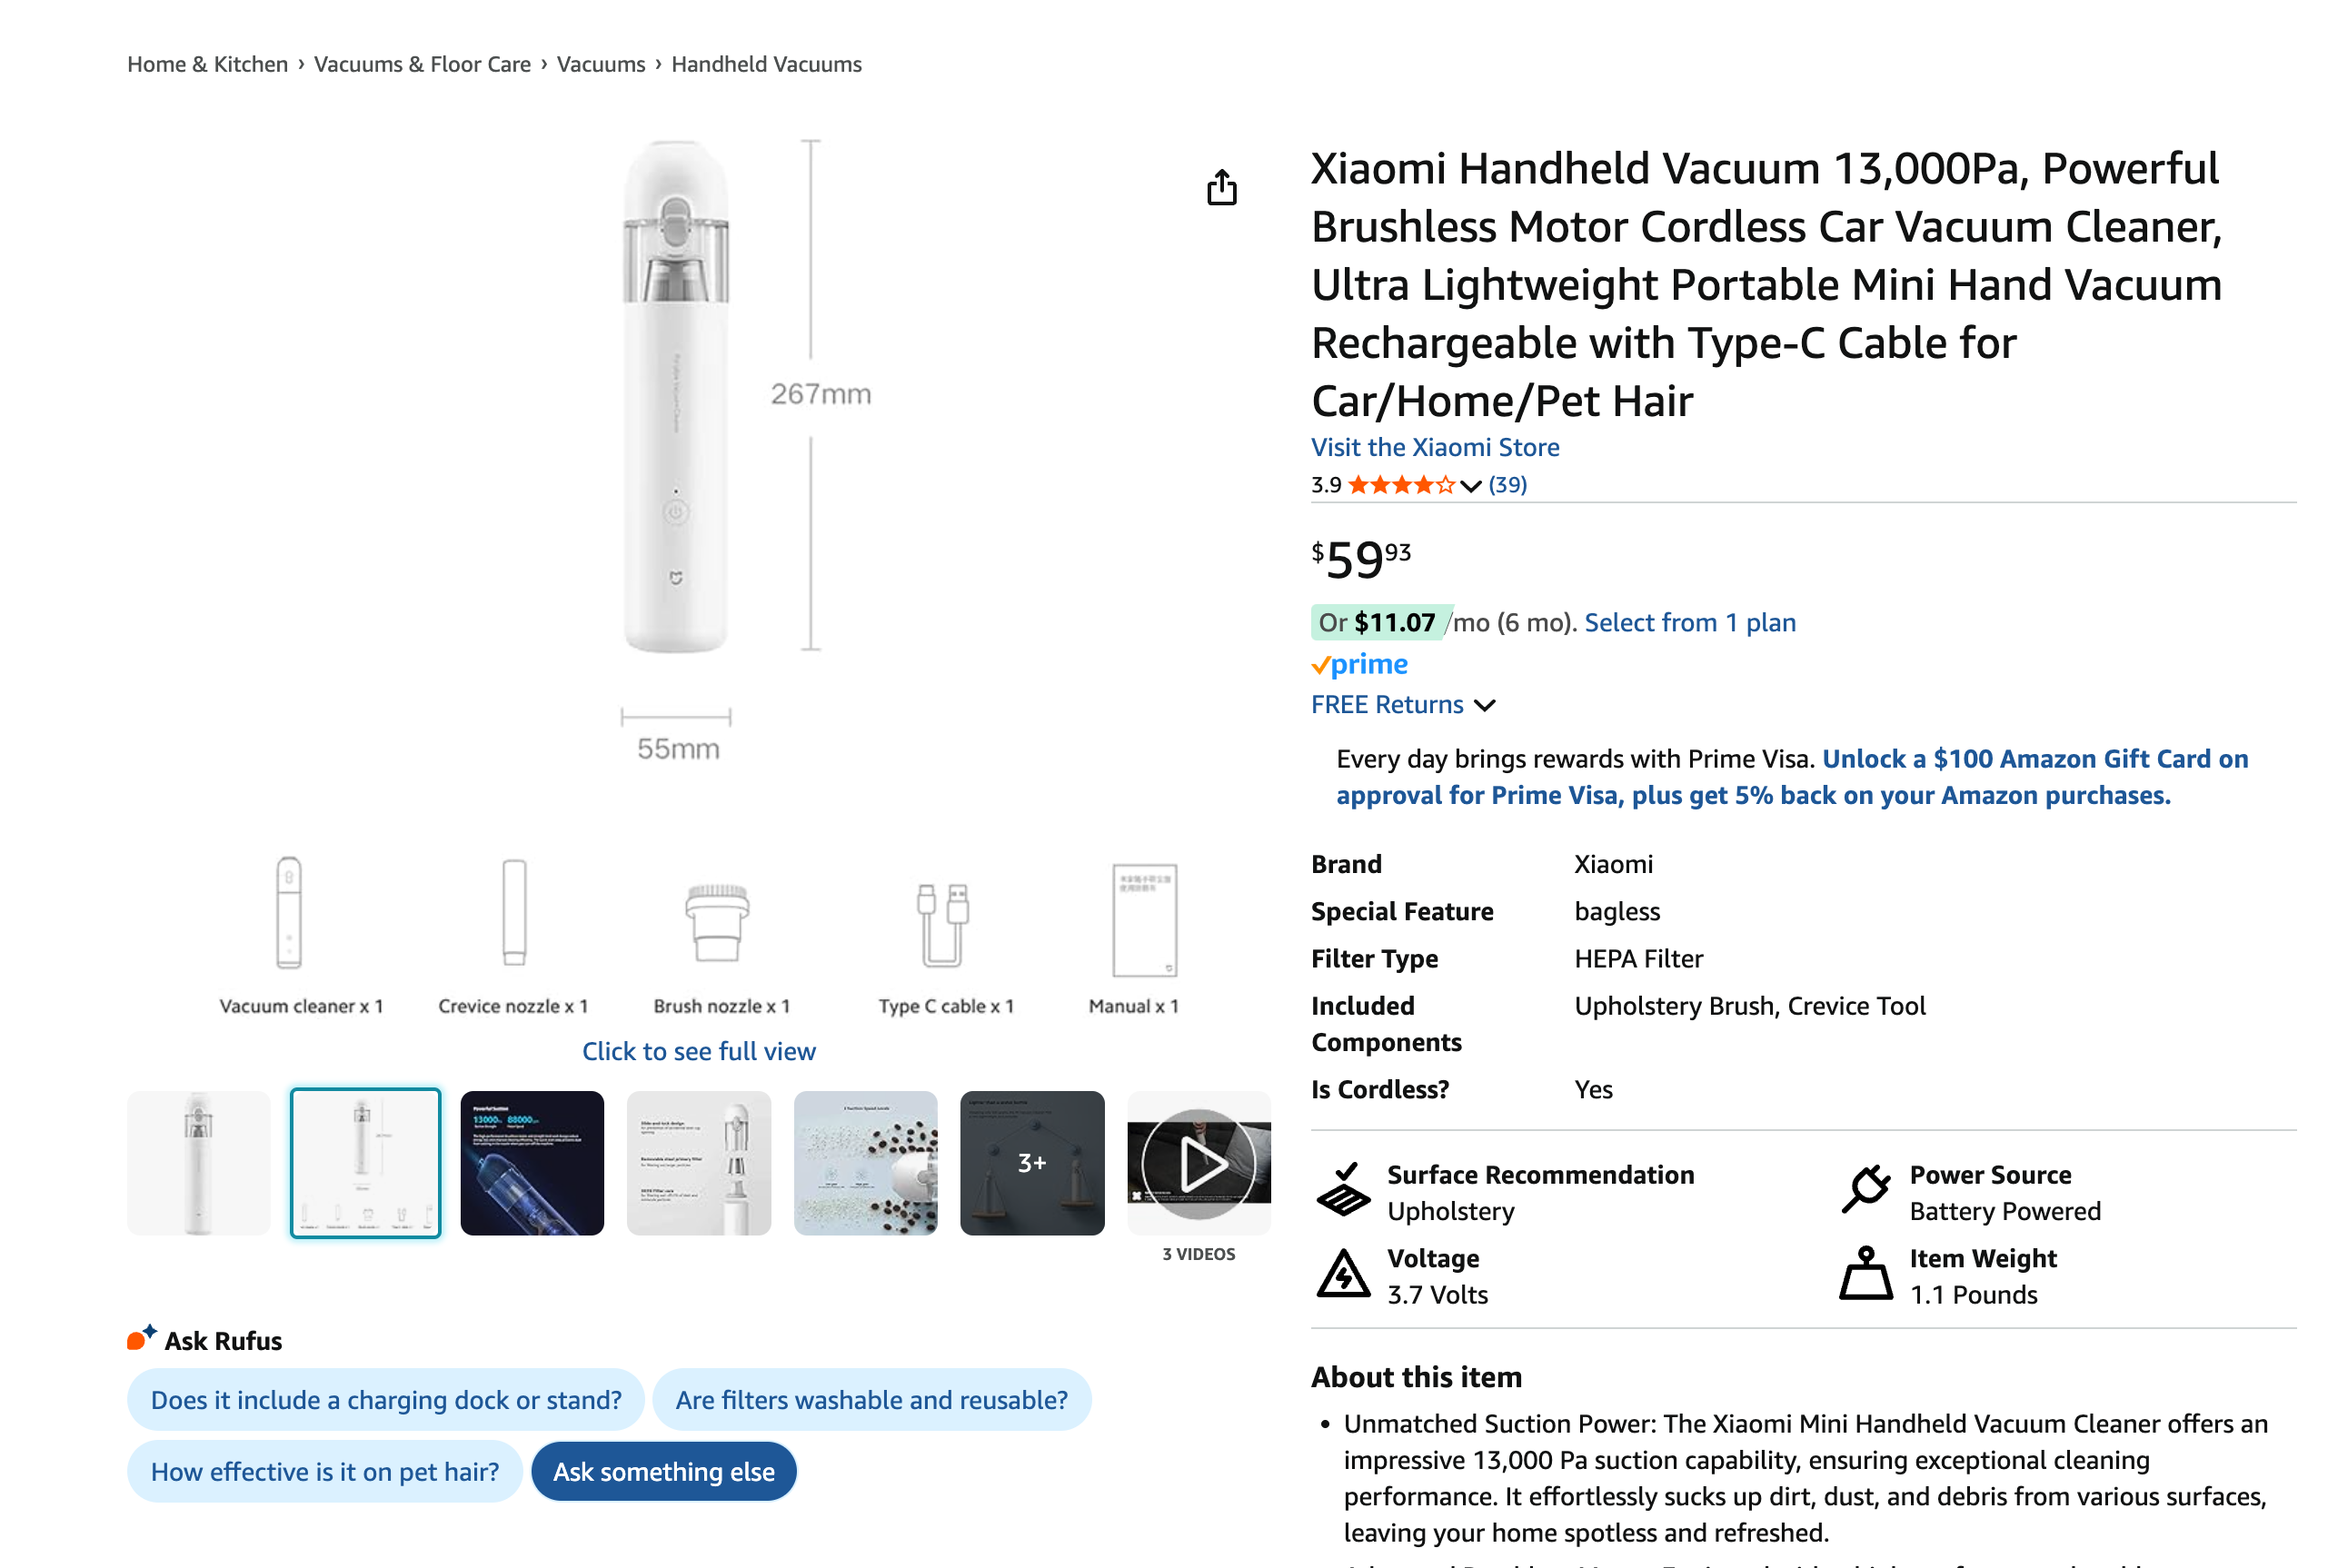The height and width of the screenshot is (1568, 2328).
Task: Click the Ask Rufus sparkle icon
Action: [x=142, y=1337]
